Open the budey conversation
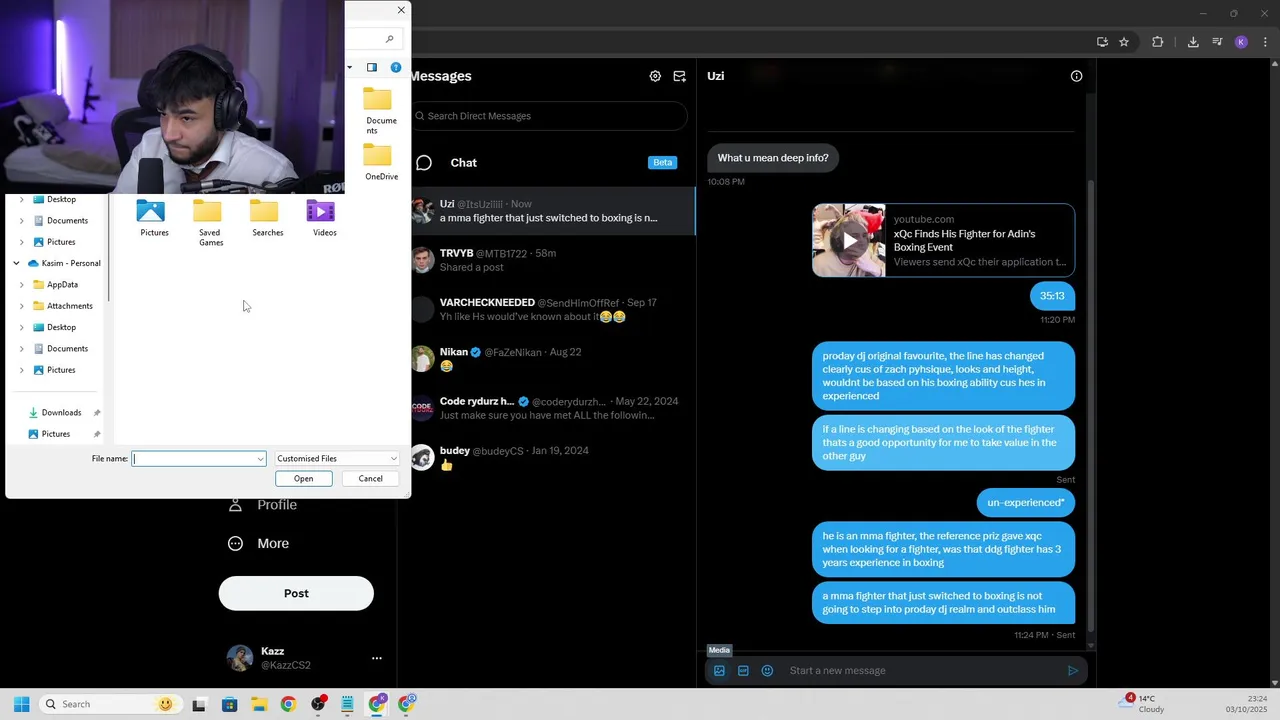This screenshot has height=720, width=1280. (552, 457)
